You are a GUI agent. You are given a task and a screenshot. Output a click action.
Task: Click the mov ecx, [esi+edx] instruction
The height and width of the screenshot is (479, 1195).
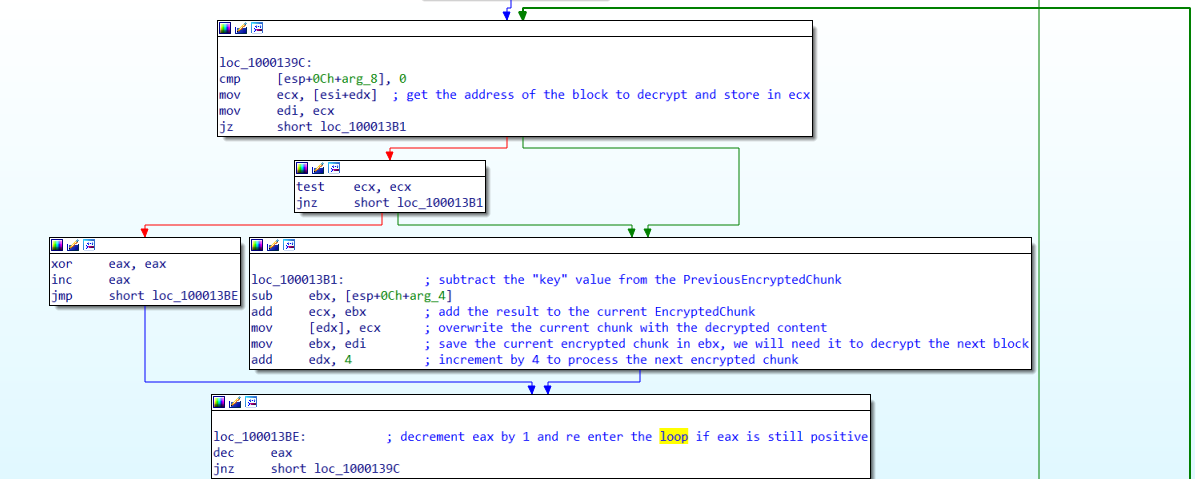(298, 95)
